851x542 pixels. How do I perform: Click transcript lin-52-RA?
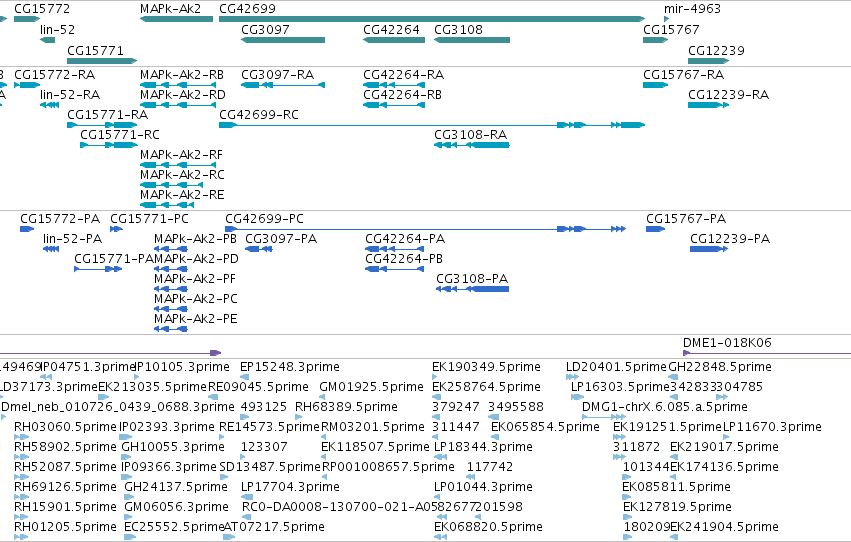(x=49, y=105)
